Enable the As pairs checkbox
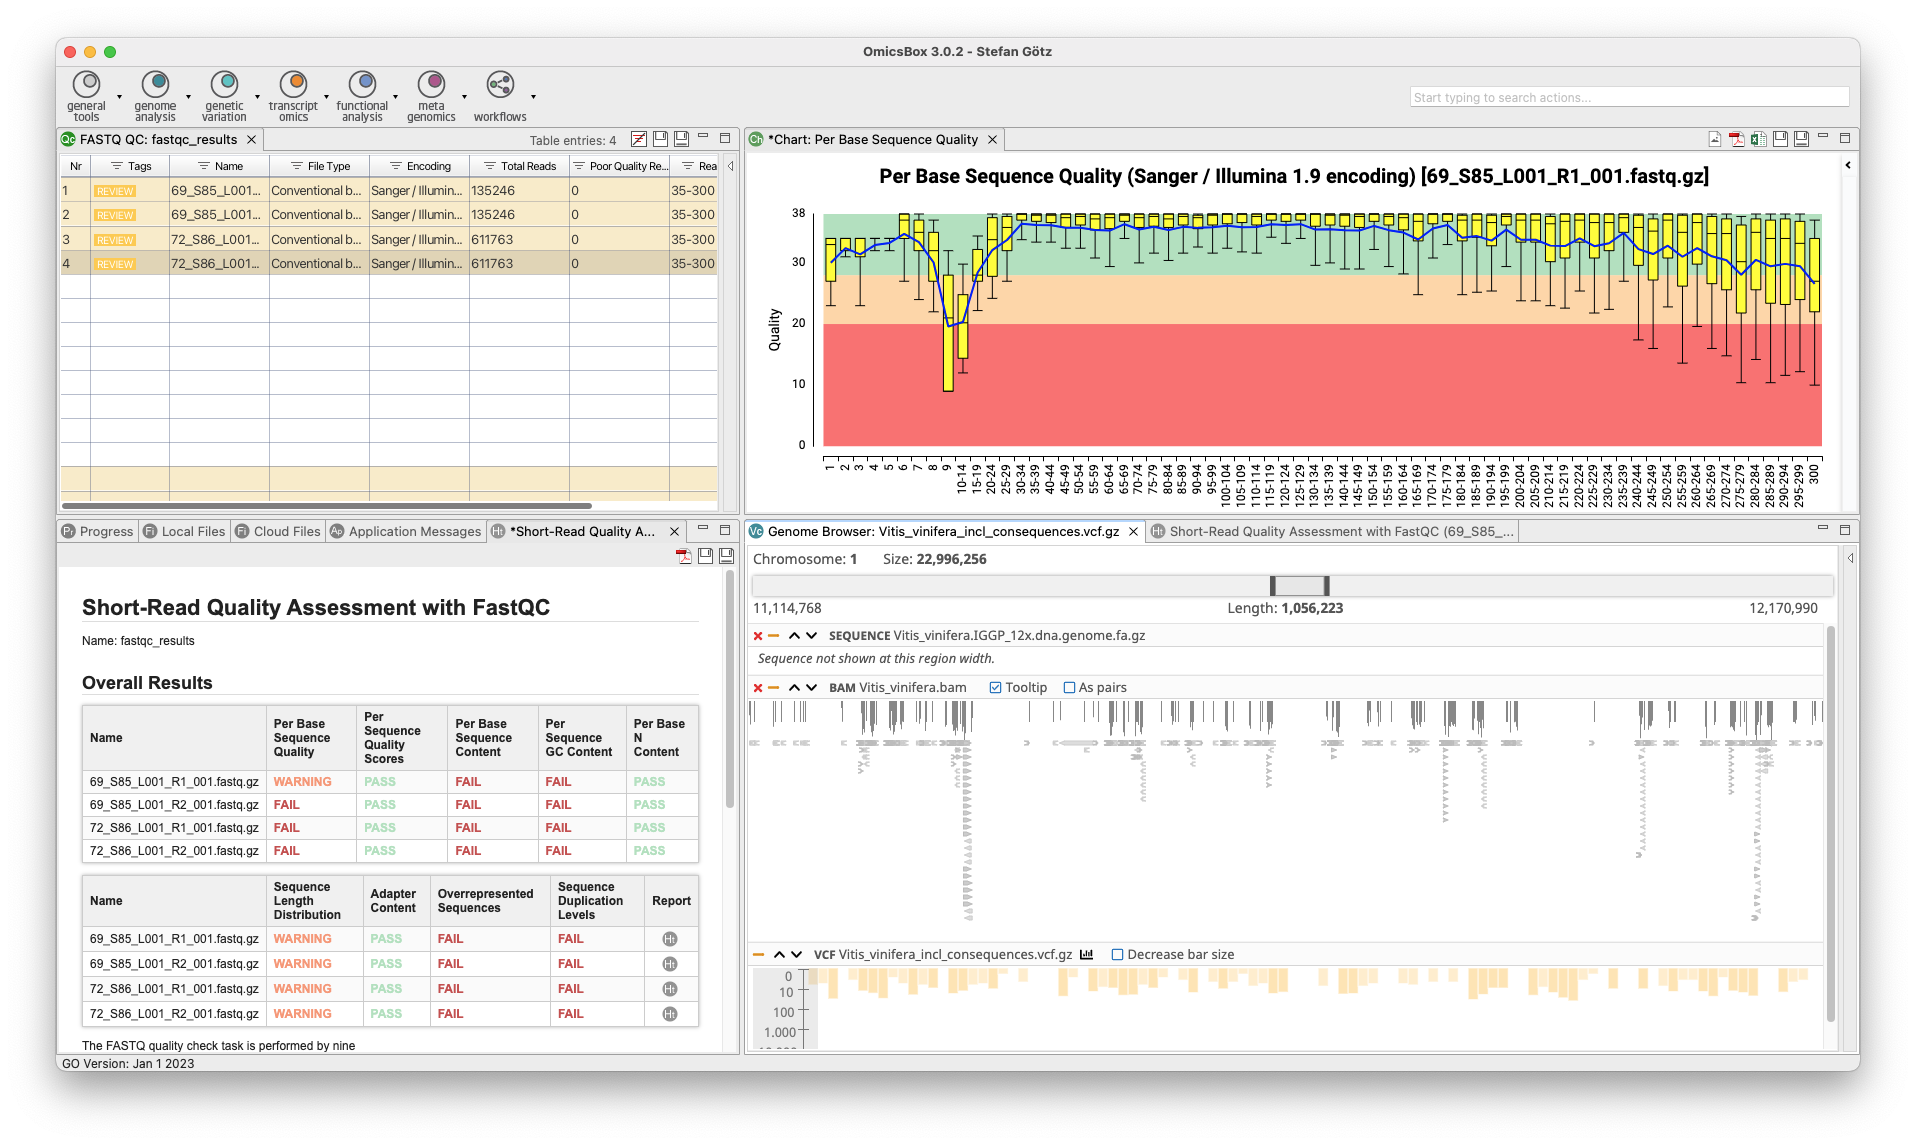This screenshot has width=1916, height=1145. point(1069,688)
